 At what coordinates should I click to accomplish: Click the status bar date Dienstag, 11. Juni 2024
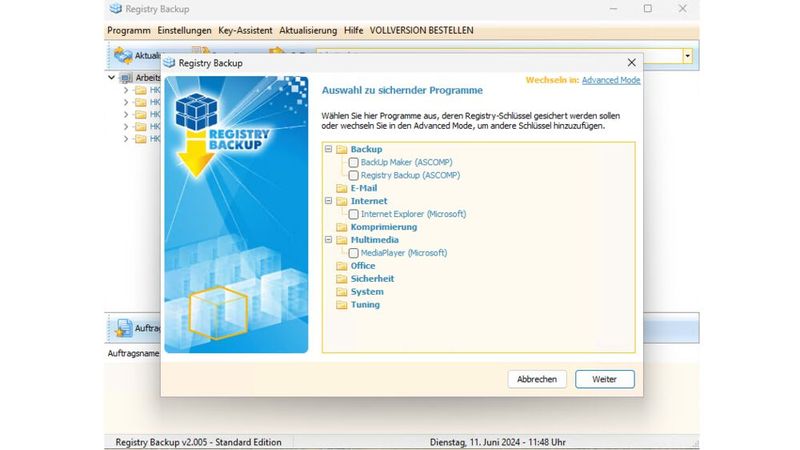(x=497, y=442)
